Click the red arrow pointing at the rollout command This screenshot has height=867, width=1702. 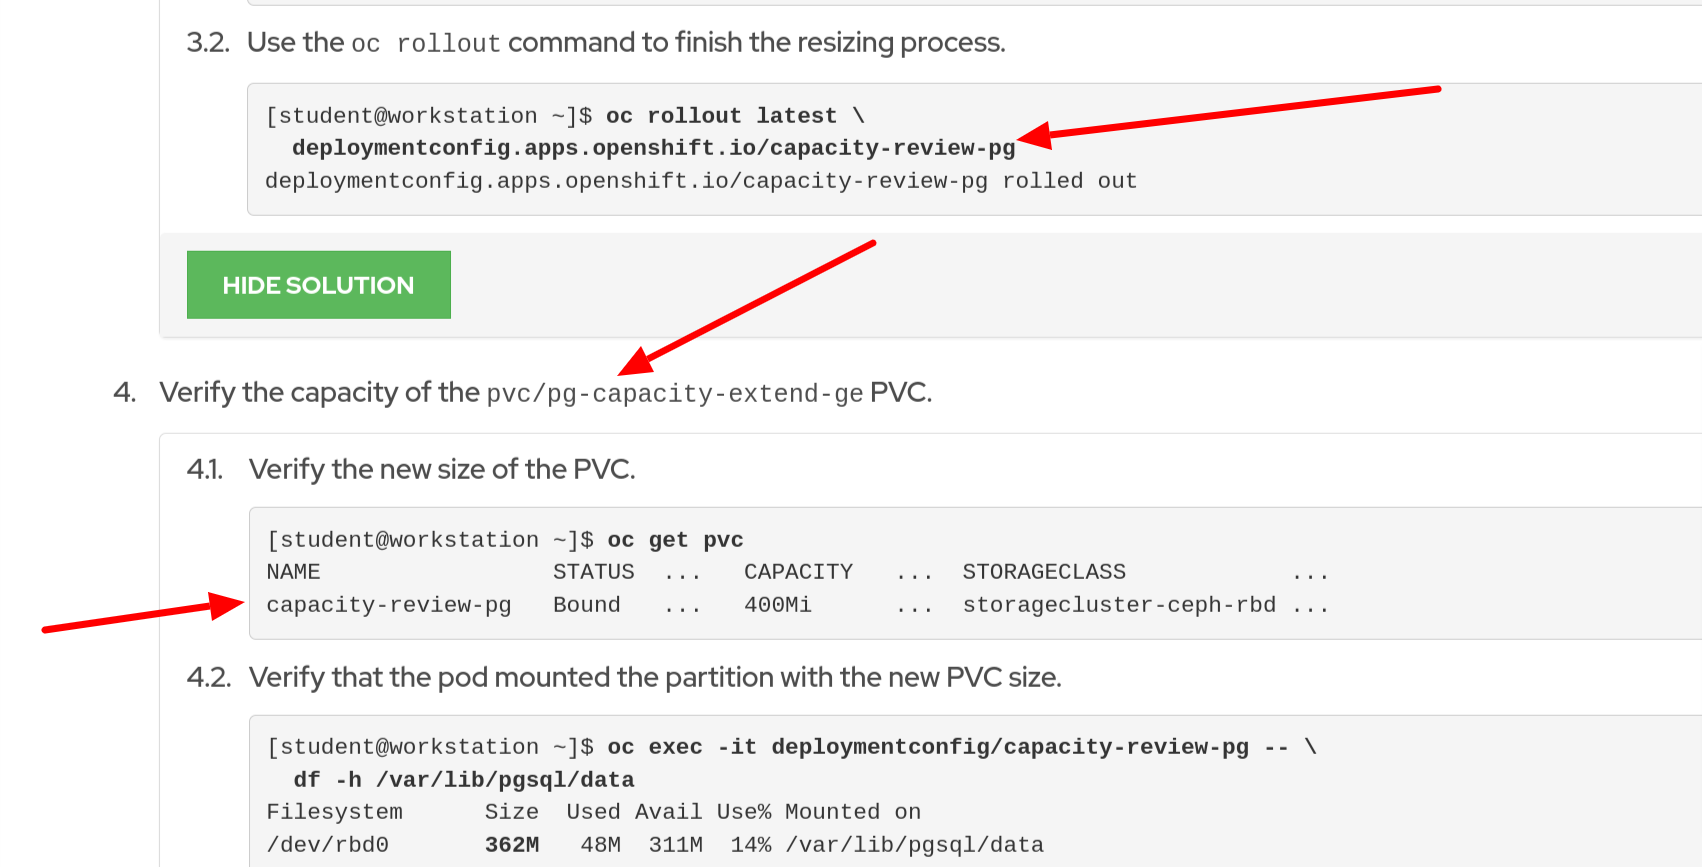point(1230,112)
